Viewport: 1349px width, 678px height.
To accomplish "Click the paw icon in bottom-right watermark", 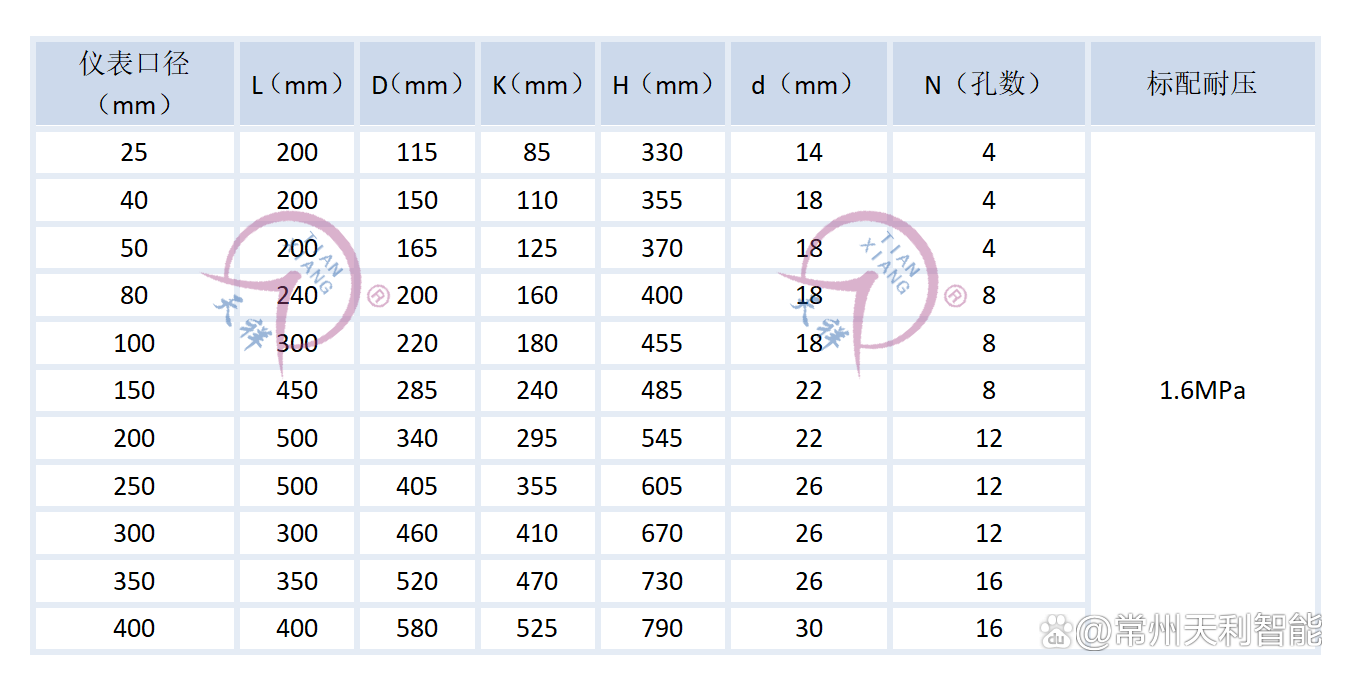I will (x=1056, y=631).
